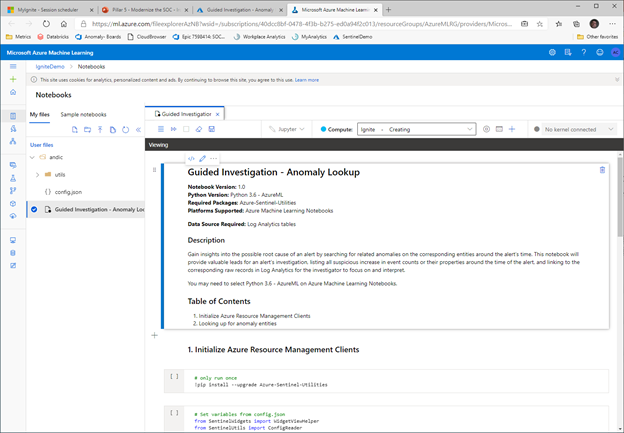Open the Pipelines sidebar icon
This screenshot has height=433, width=624.
13,191
